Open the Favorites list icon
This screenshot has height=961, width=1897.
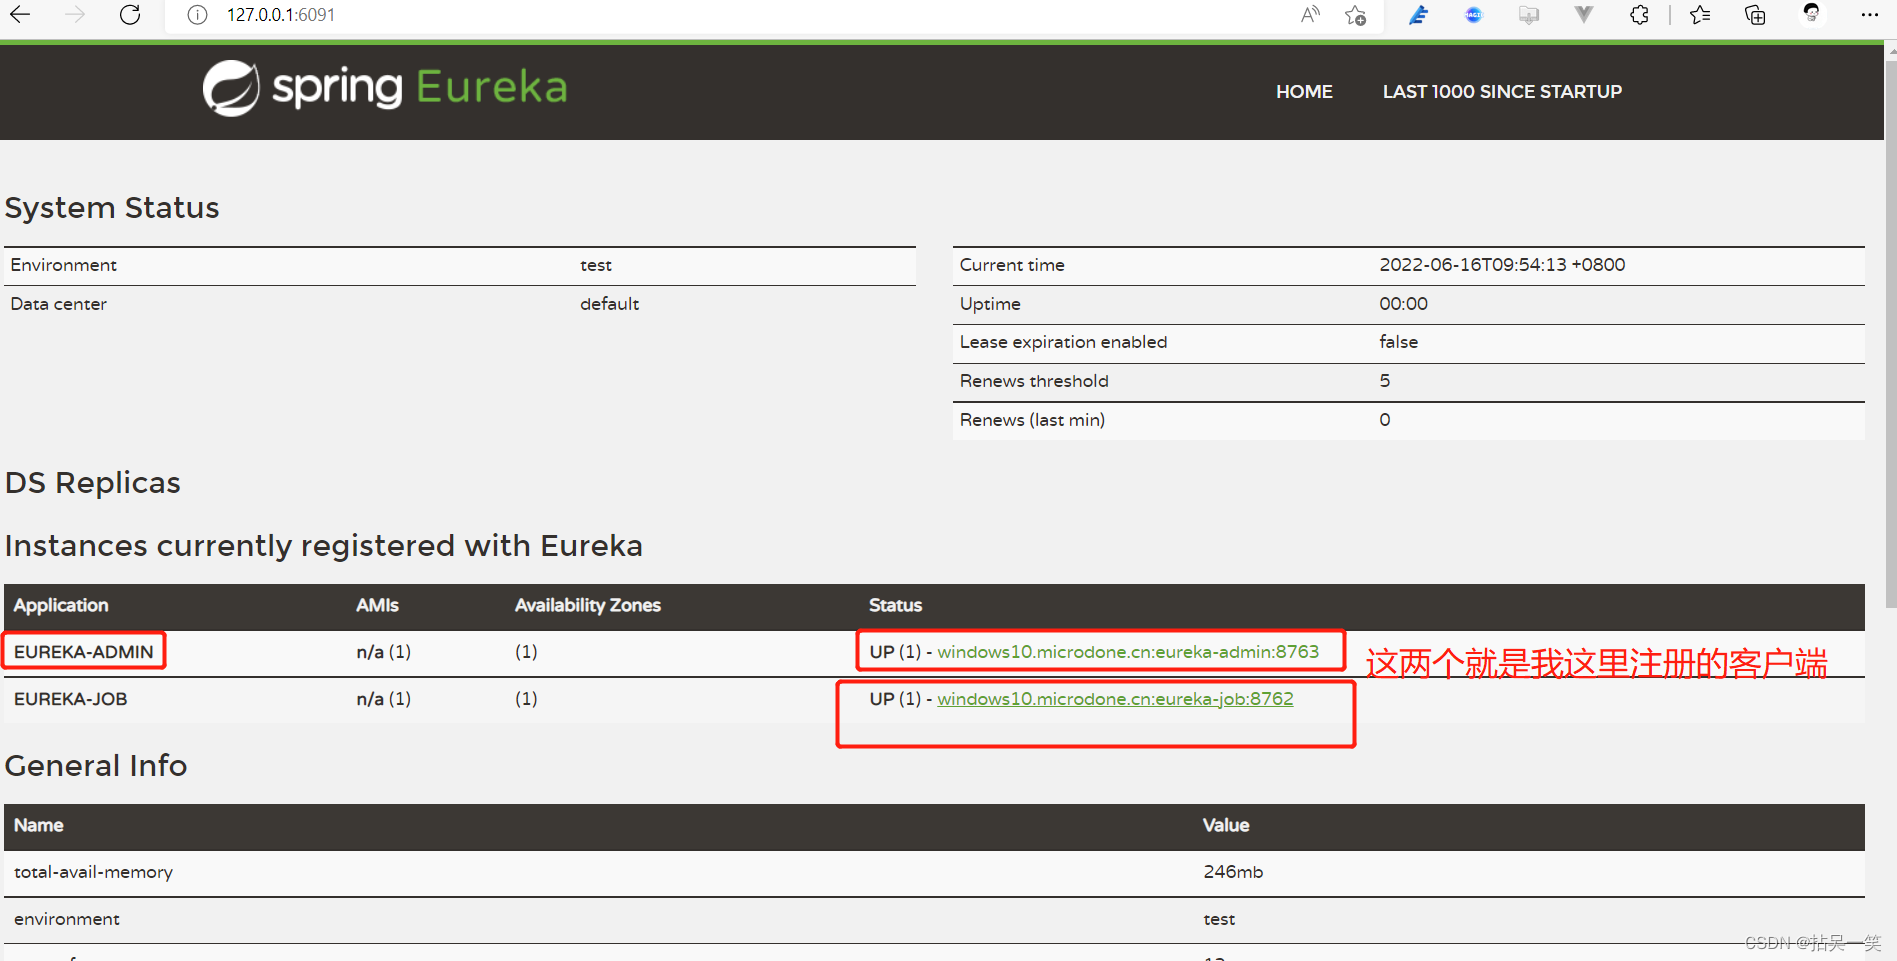pyautogui.click(x=1700, y=15)
